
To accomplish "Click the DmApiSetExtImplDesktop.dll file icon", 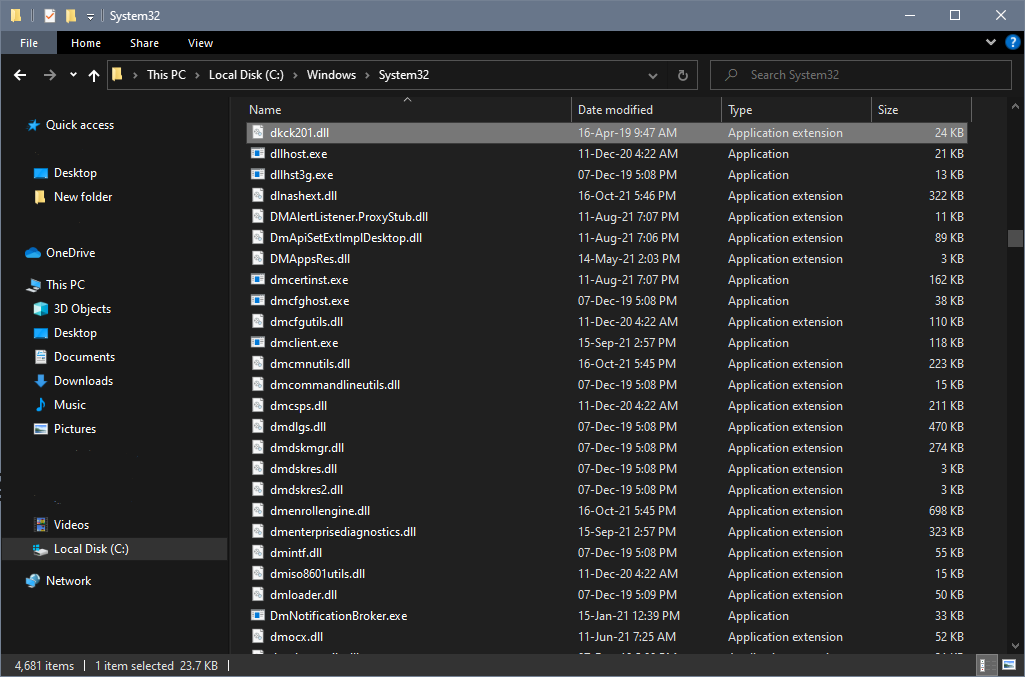I will click(258, 237).
